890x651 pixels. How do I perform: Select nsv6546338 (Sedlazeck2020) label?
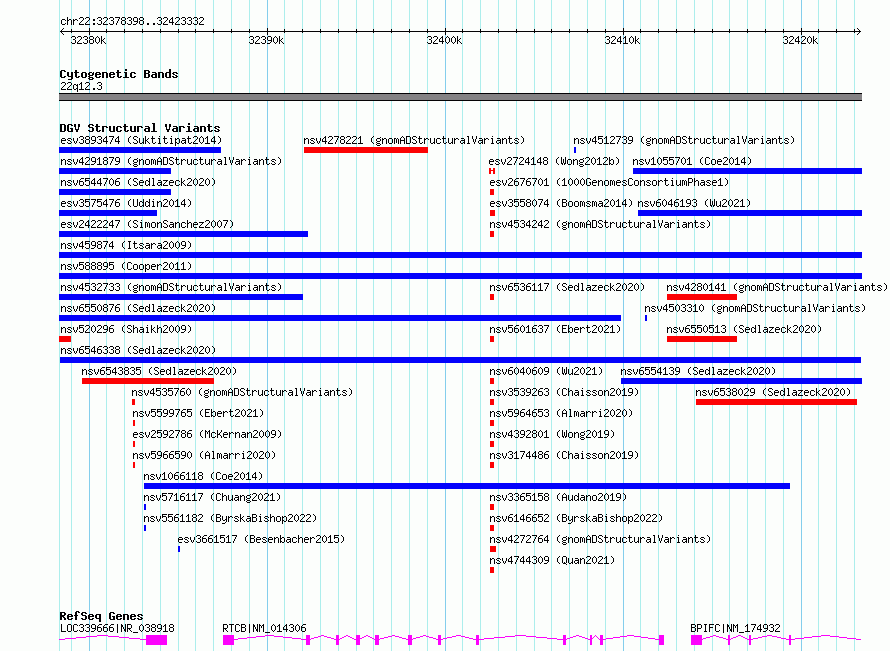point(138,350)
